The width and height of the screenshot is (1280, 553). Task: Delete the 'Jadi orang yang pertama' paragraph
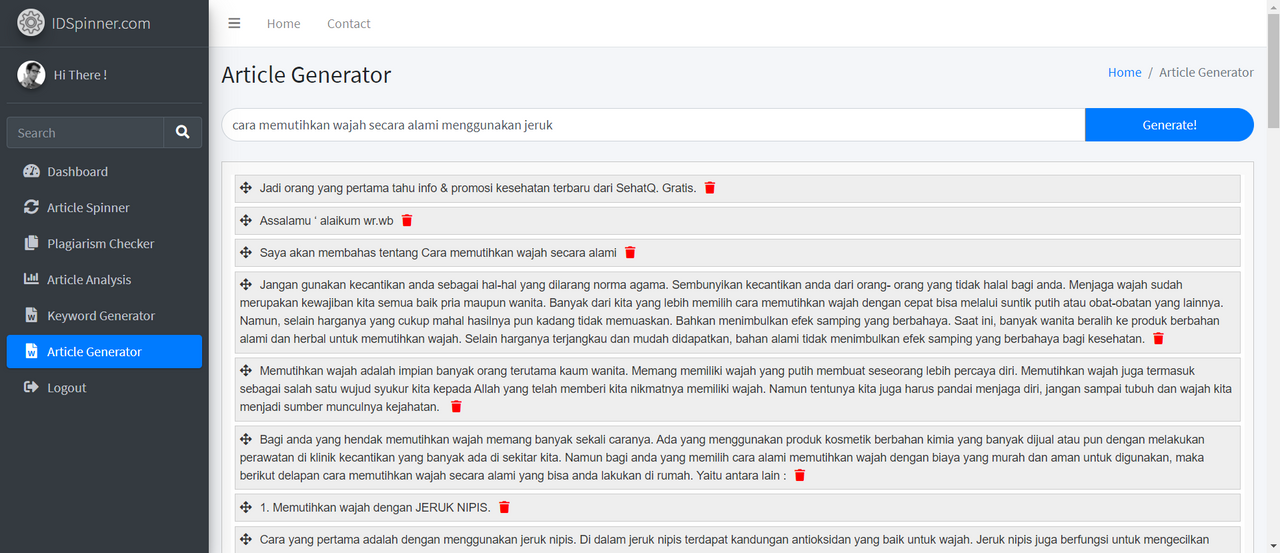click(x=710, y=188)
